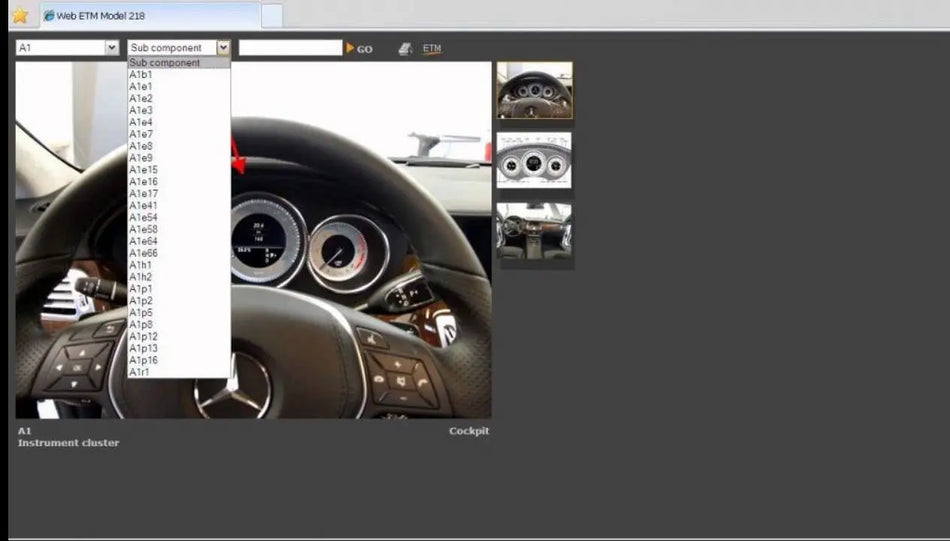Select the 'Sub component' placeholder option
950x541 pixels.
point(165,63)
